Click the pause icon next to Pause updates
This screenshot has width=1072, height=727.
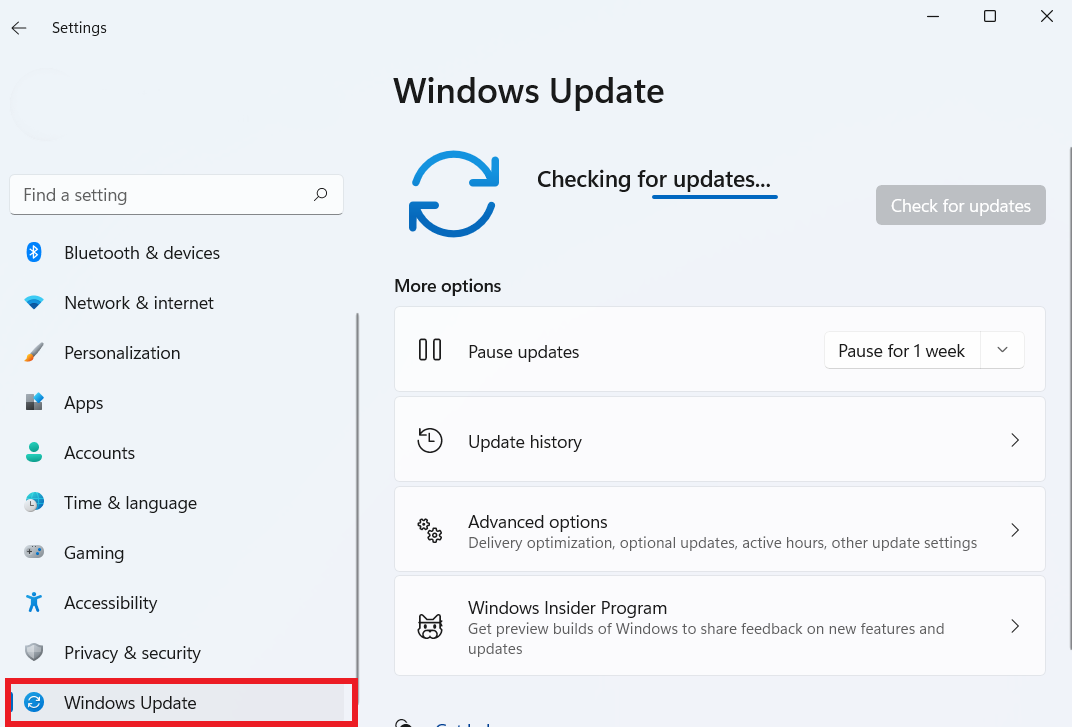pyautogui.click(x=430, y=349)
